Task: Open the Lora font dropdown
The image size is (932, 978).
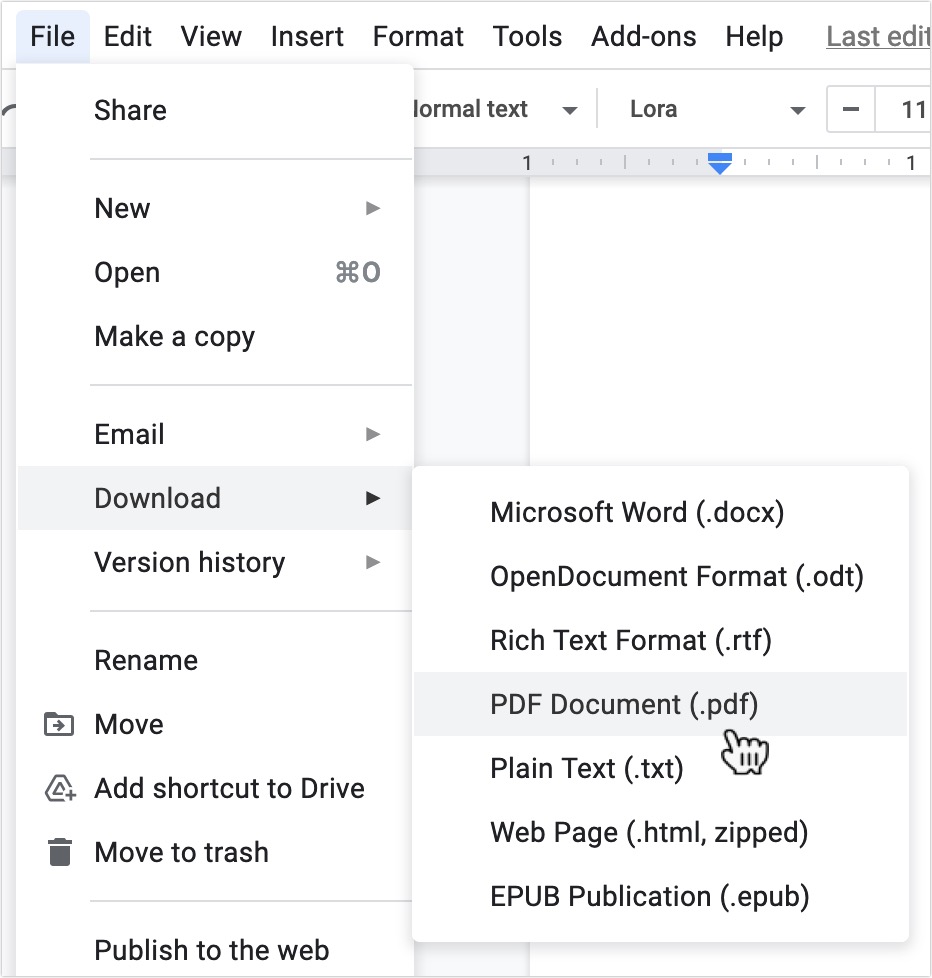Action: pyautogui.click(x=716, y=110)
